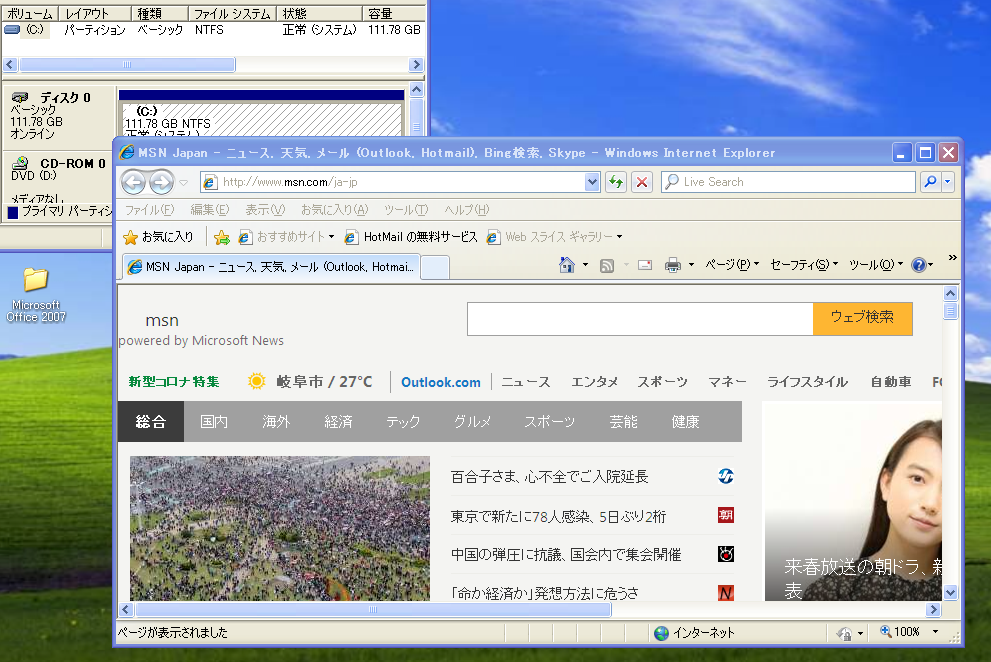Open the Web スライス ギャラリー favorites link
Viewport: 991px width, 662px height.
point(554,237)
